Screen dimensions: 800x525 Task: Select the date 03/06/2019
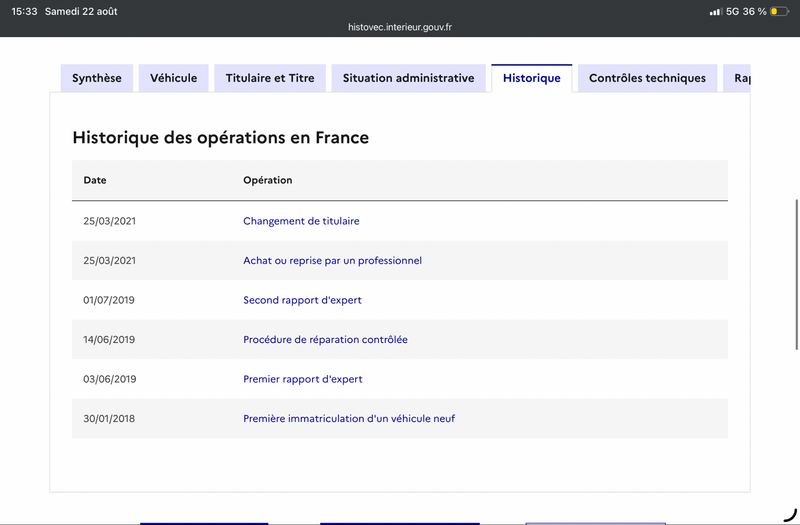[x=110, y=379]
